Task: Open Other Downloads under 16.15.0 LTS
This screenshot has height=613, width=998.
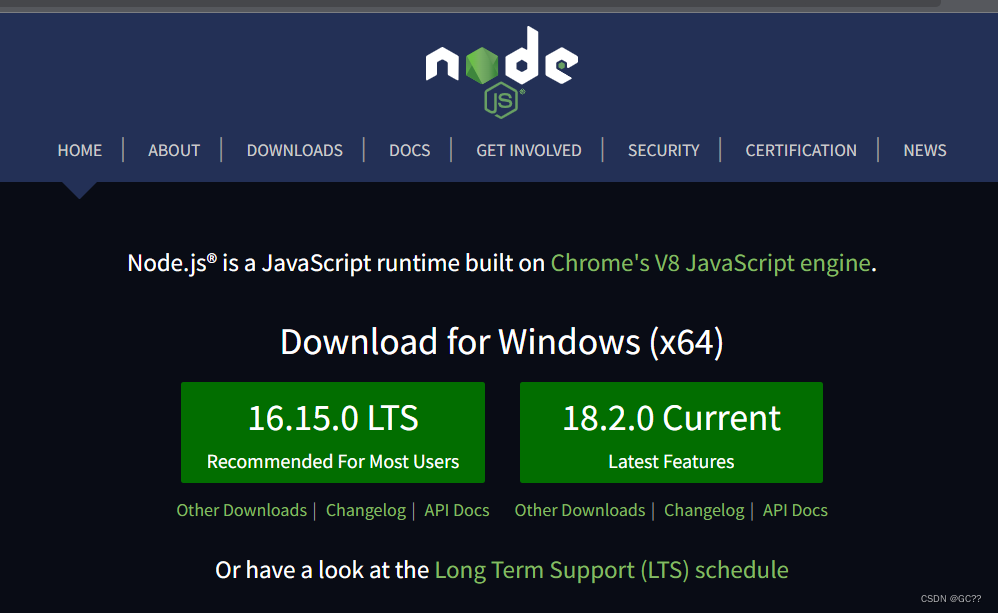Action: 241,510
